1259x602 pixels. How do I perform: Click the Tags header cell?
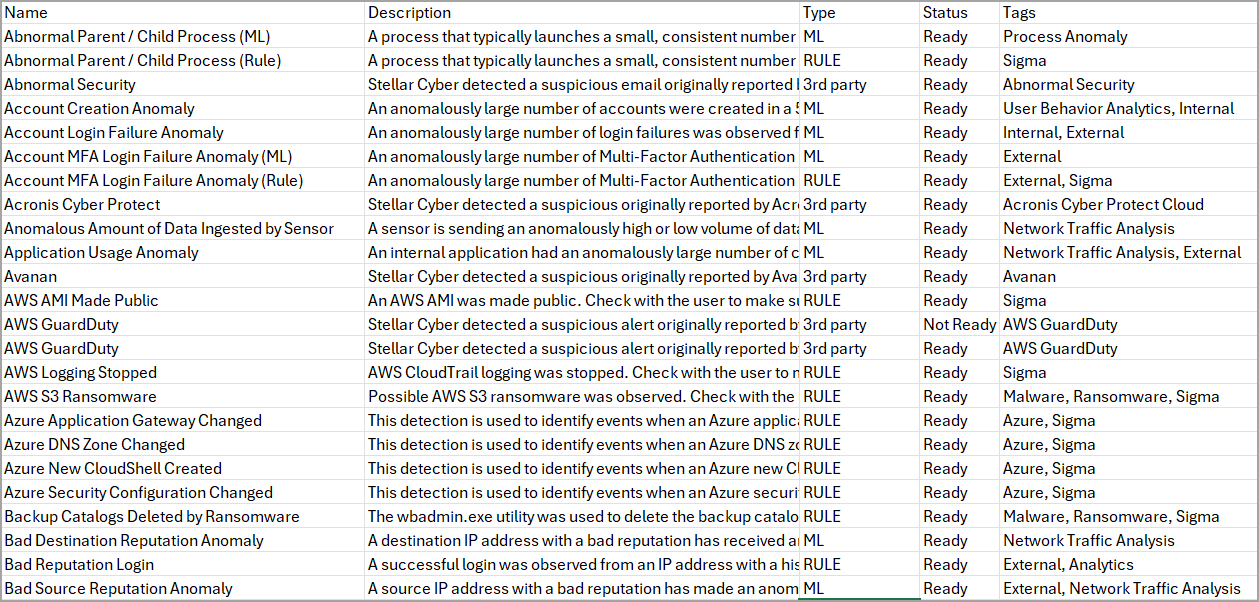(x=1128, y=13)
